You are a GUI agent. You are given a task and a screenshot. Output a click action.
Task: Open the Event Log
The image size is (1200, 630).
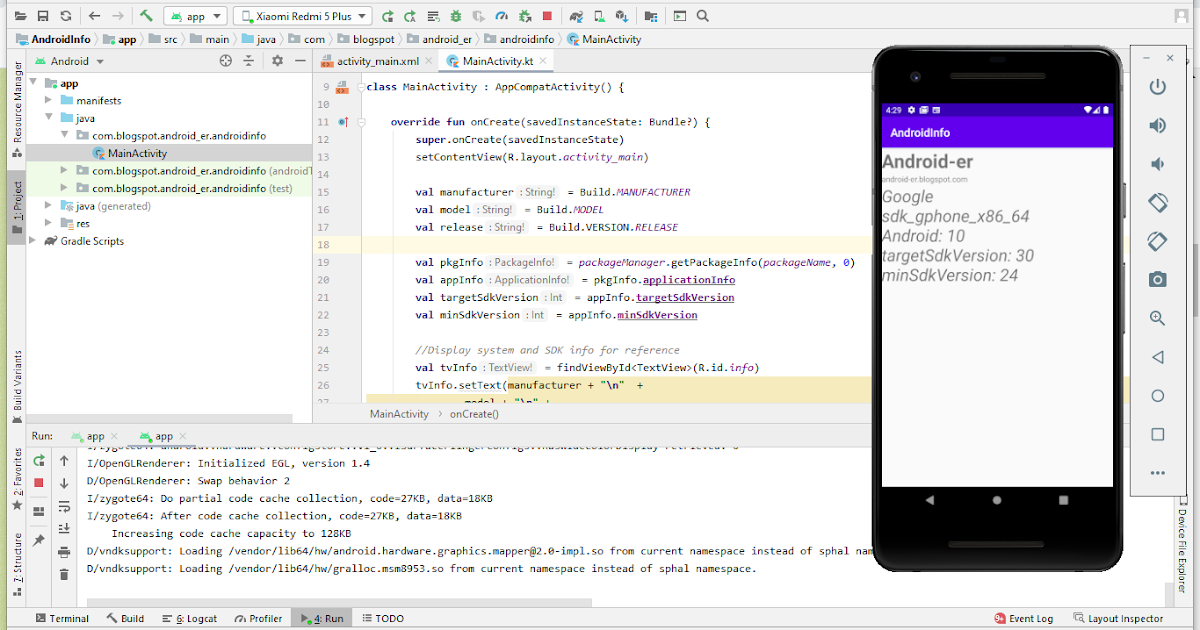(1031, 618)
